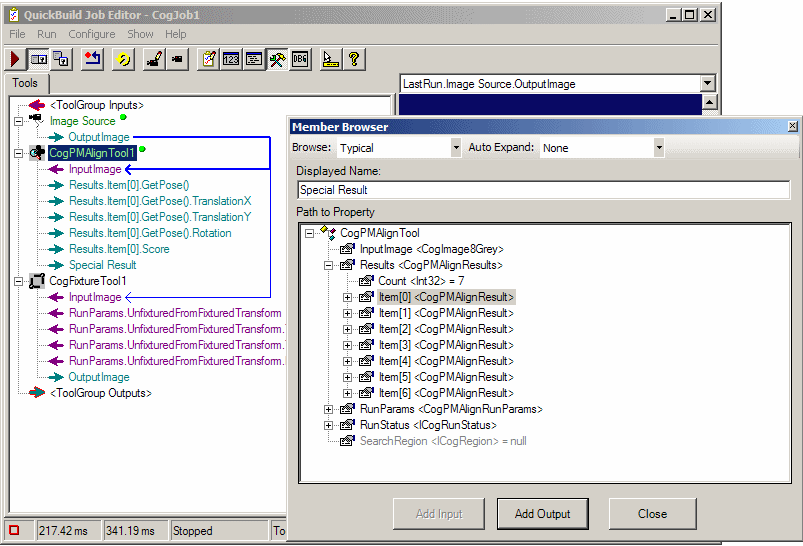This screenshot has width=803, height=546.
Task: Open the Help menu
Action: (176, 34)
